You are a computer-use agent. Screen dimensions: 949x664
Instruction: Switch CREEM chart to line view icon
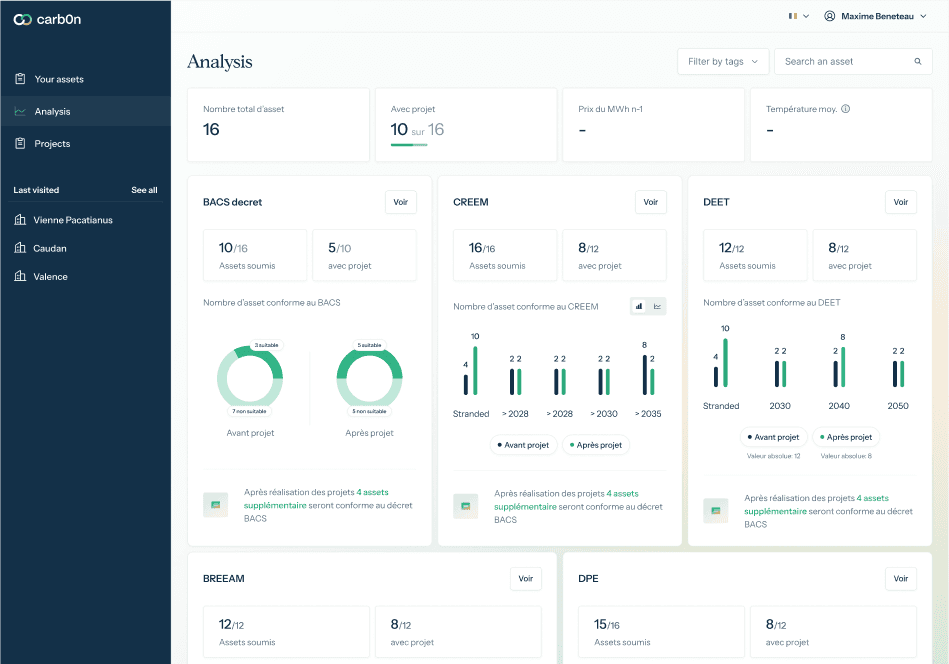(657, 306)
